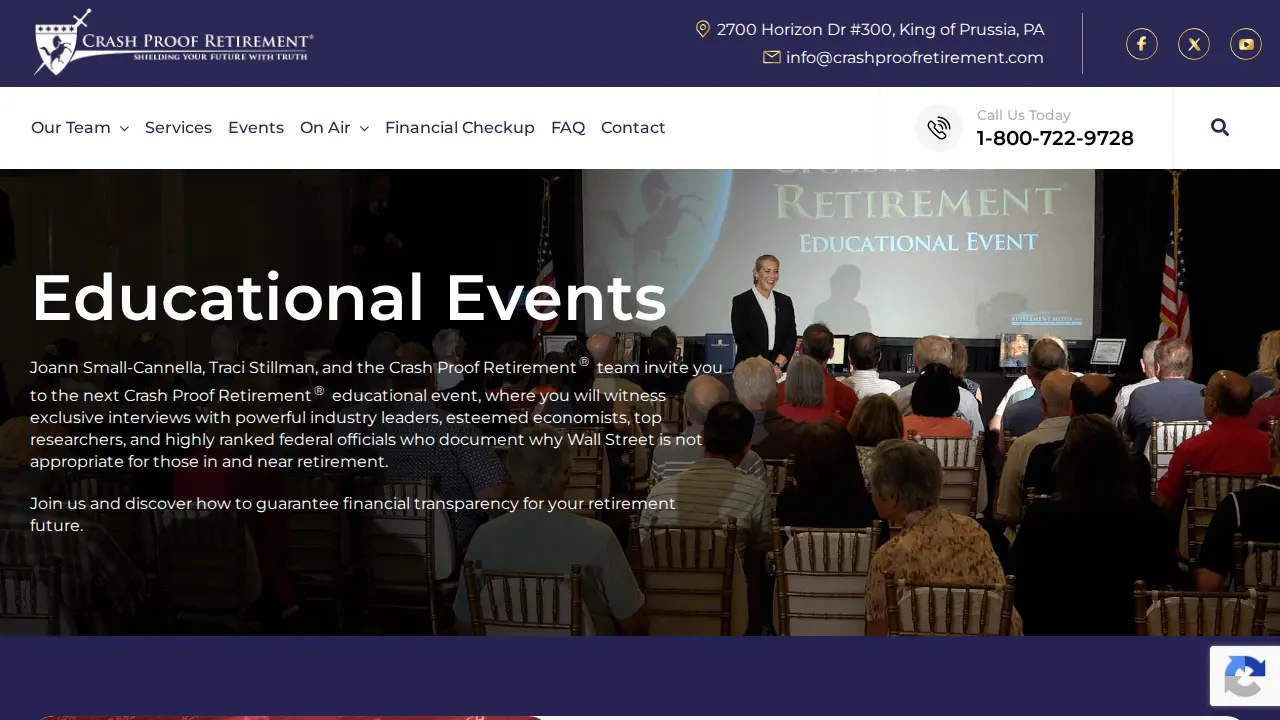Image resolution: width=1280 pixels, height=720 pixels.
Task: Open the Services menu item
Action: (x=178, y=127)
